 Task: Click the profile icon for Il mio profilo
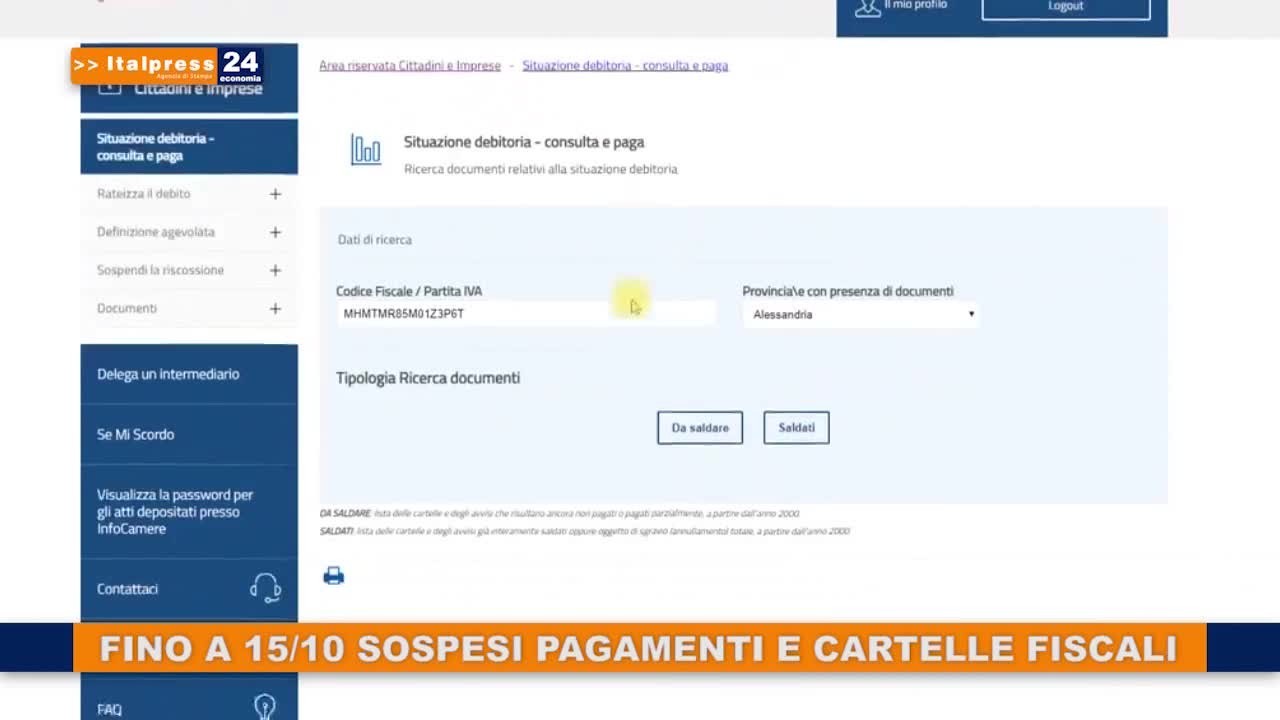point(867,7)
